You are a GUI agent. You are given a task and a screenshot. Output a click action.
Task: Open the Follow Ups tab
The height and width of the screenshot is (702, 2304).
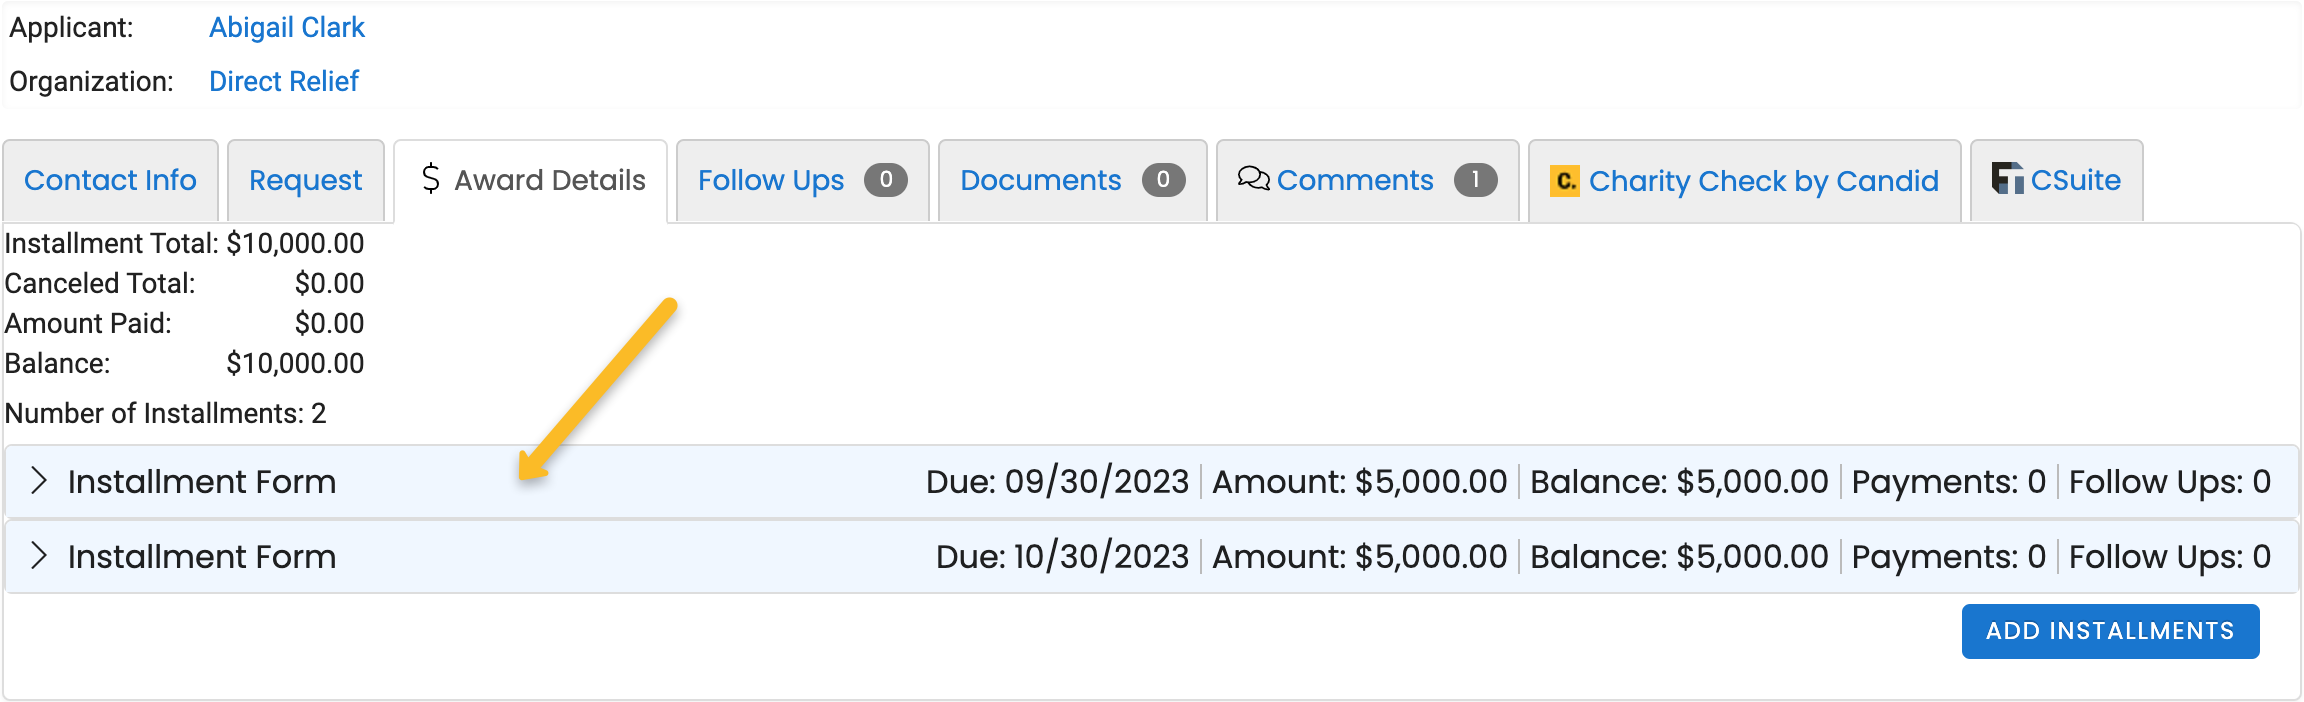click(x=803, y=180)
